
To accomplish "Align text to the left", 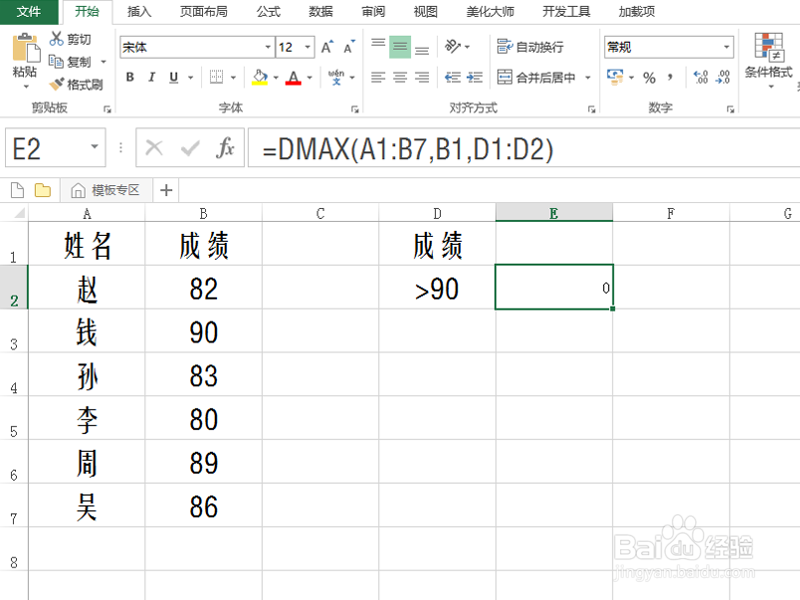I will tap(378, 77).
